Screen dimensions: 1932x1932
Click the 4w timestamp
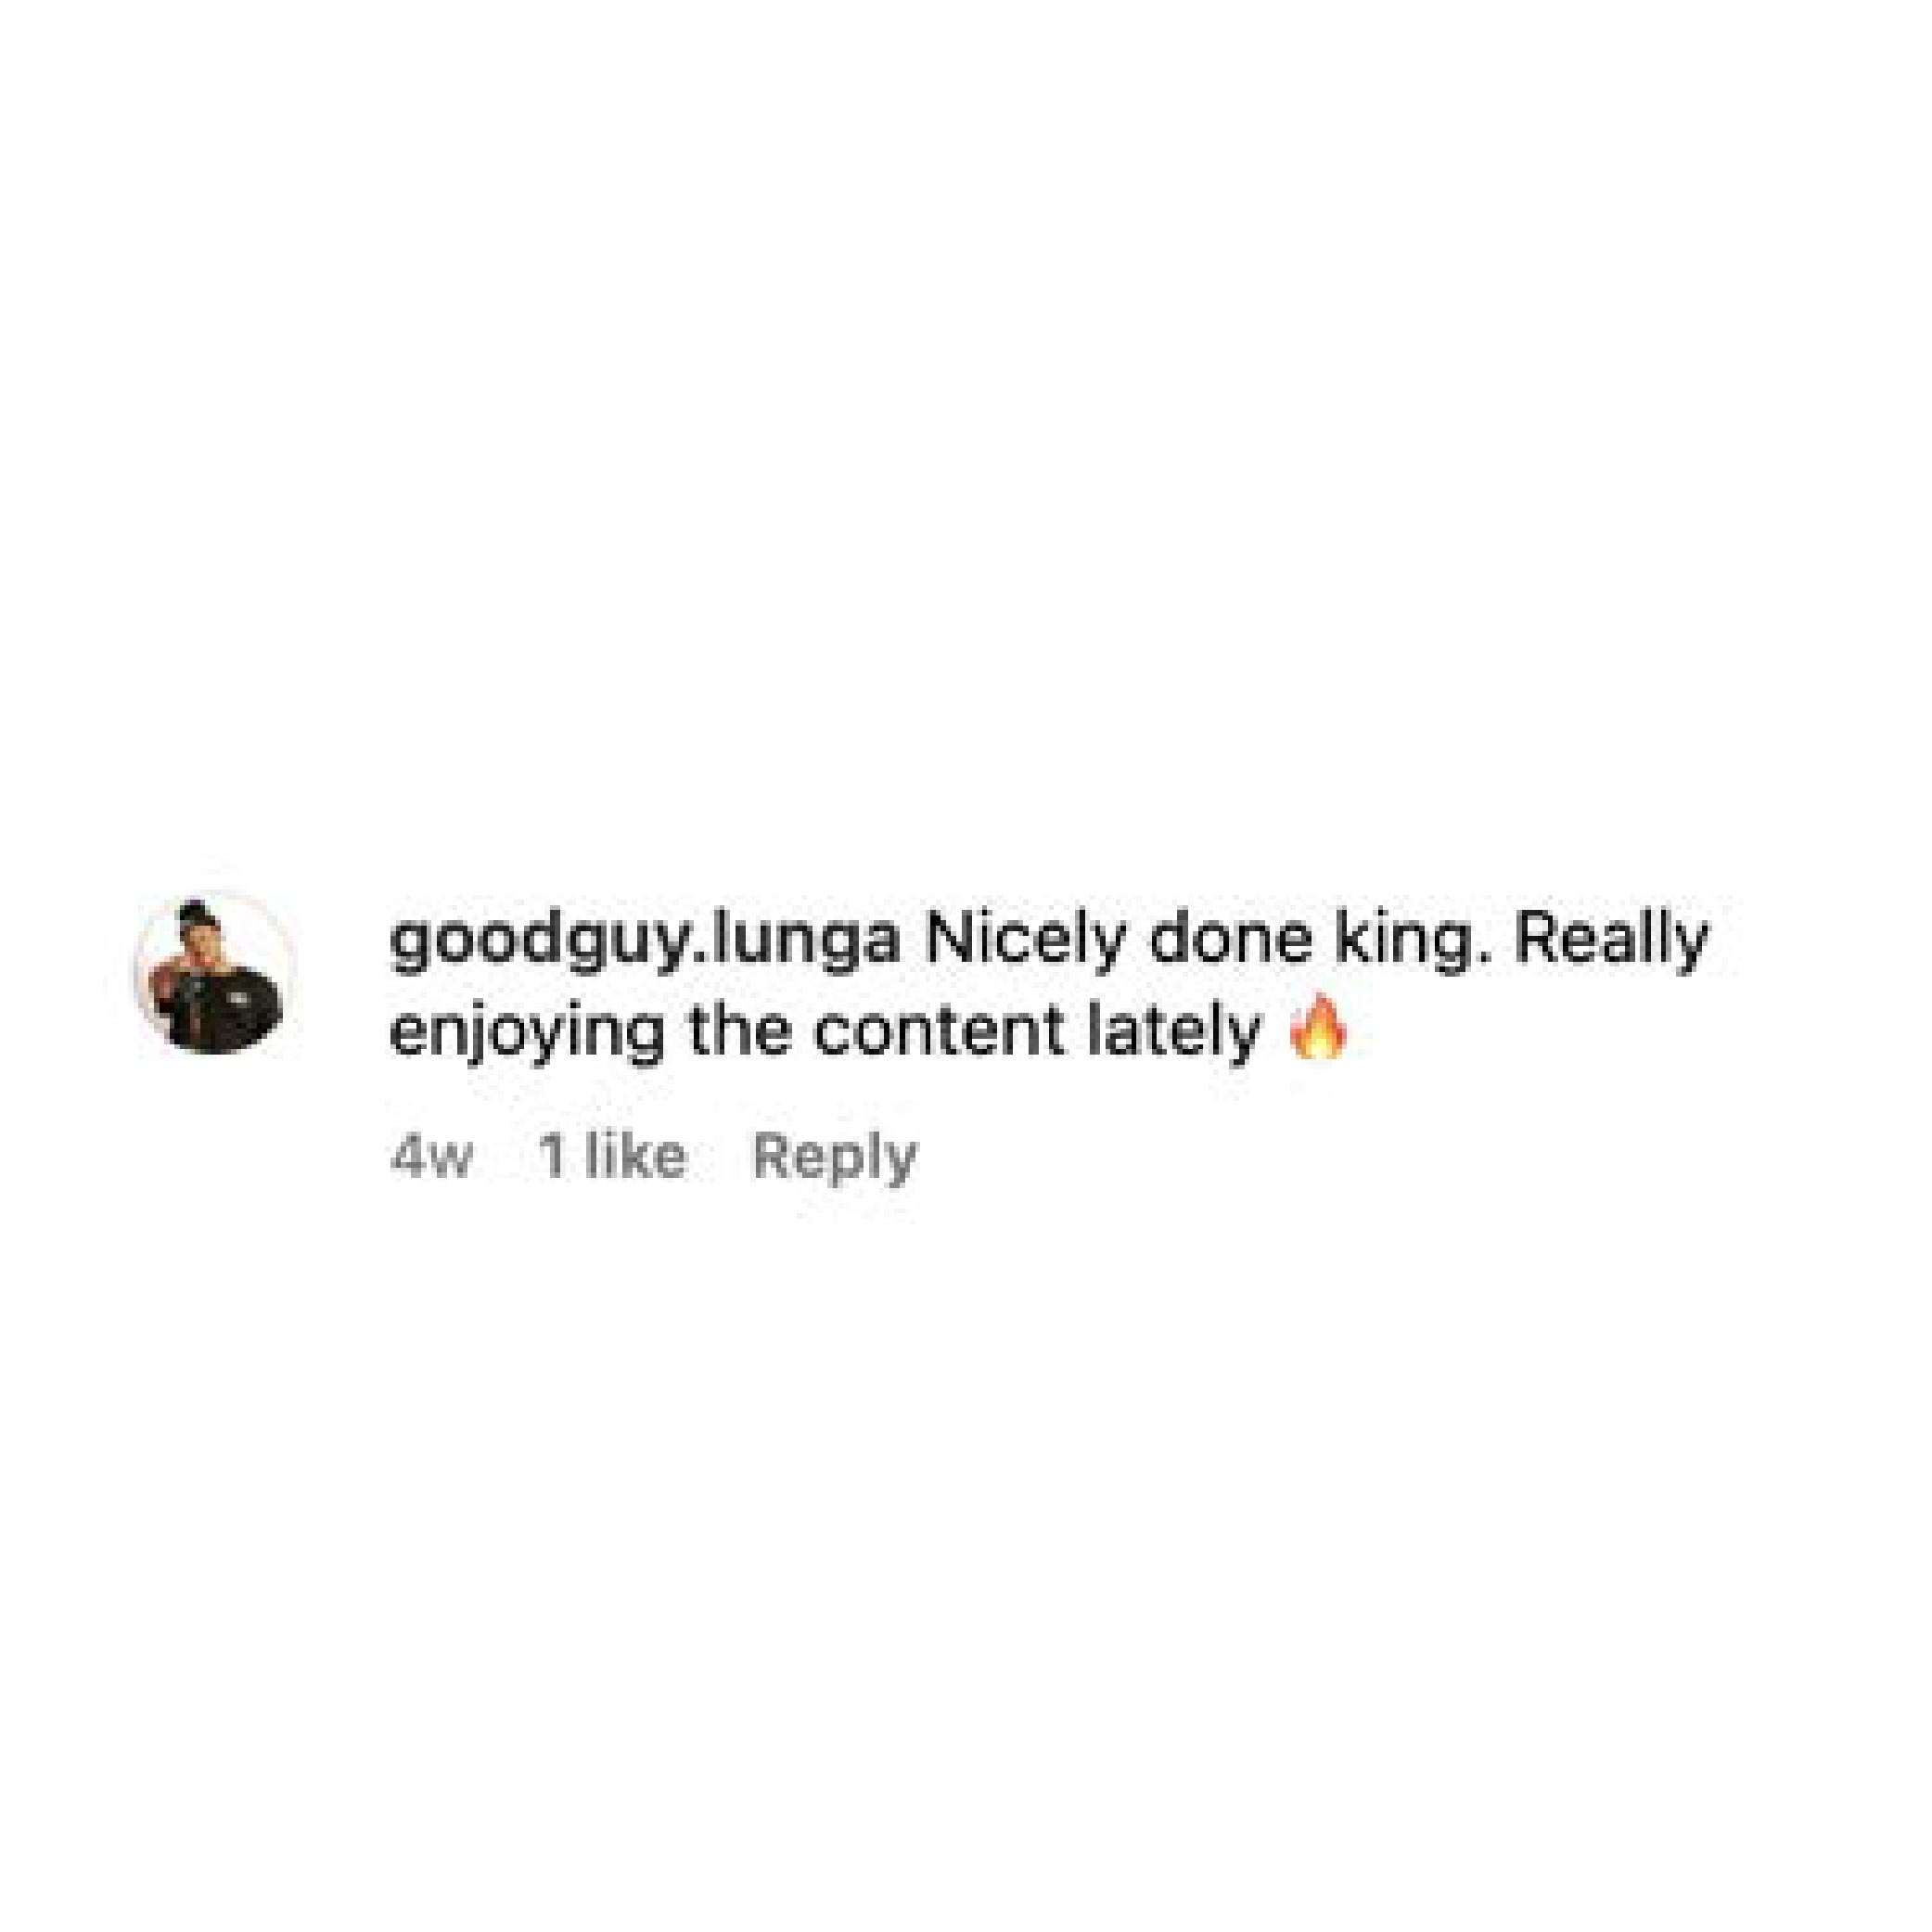(430, 1158)
